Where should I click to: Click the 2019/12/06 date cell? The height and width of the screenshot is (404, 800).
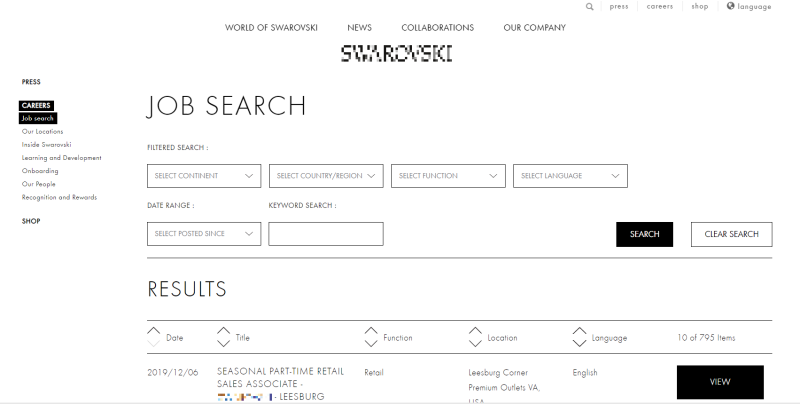click(x=172, y=372)
